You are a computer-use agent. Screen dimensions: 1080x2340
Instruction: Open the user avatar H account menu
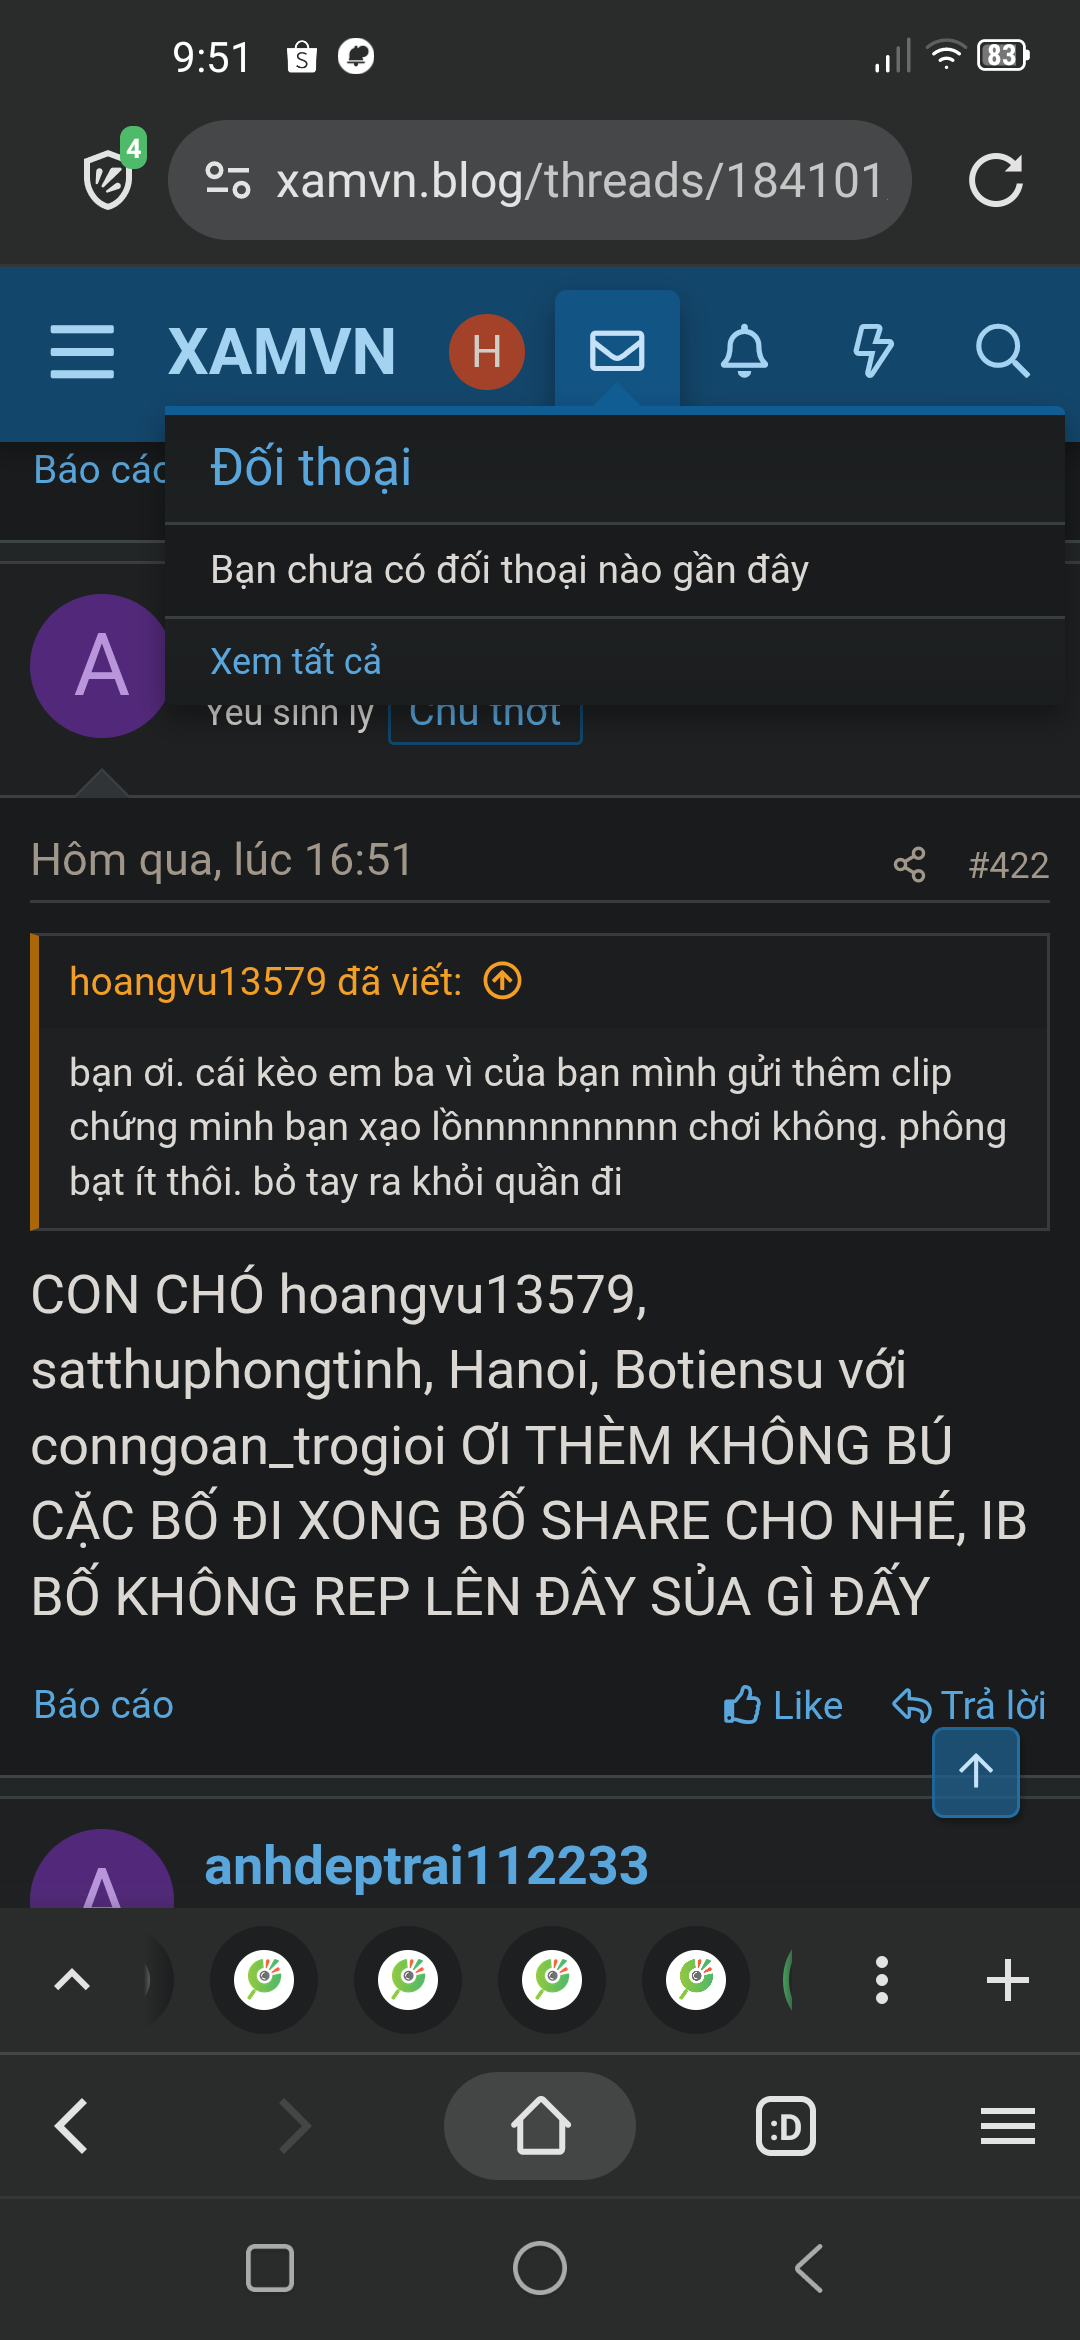(x=487, y=351)
